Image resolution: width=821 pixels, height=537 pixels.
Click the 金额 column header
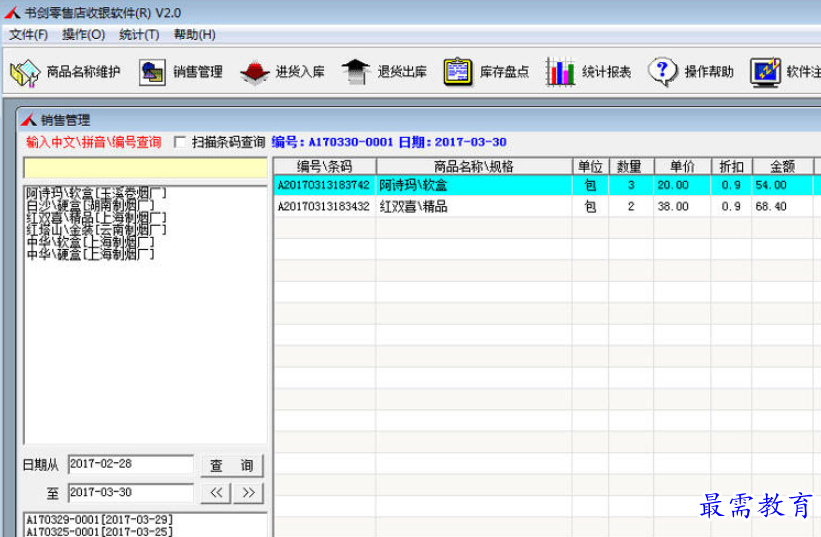pyautogui.click(x=782, y=166)
